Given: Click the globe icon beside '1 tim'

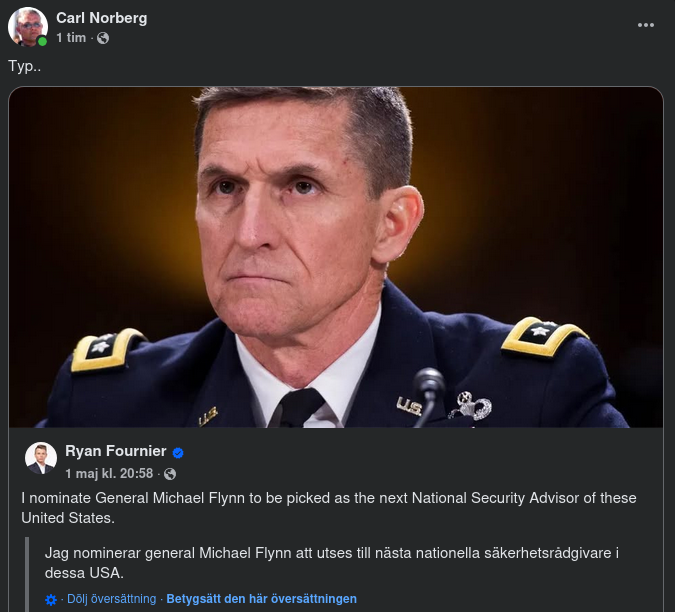Looking at the screenshot, I should click(x=103, y=38).
